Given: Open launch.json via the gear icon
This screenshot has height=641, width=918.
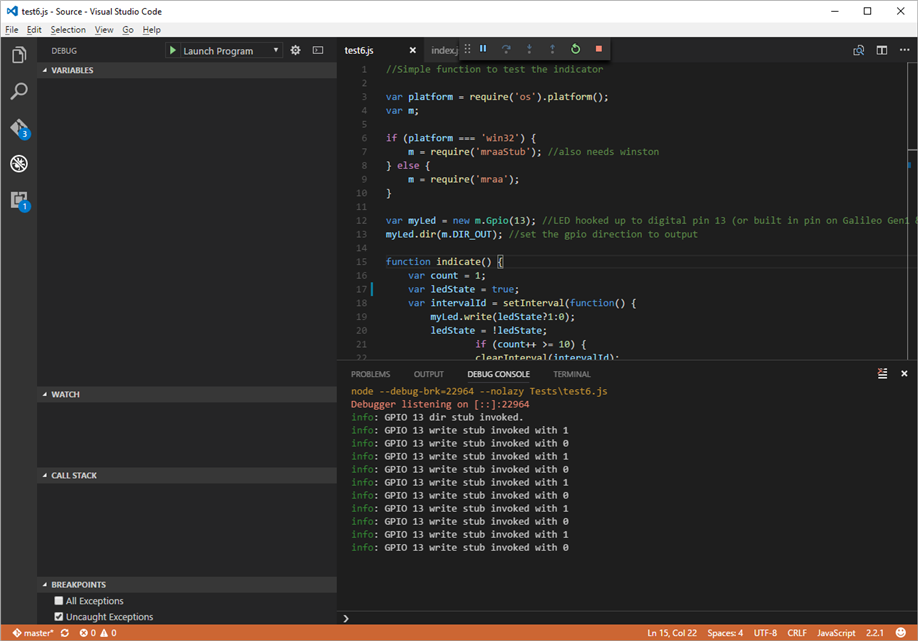Looking at the screenshot, I should pyautogui.click(x=295, y=50).
